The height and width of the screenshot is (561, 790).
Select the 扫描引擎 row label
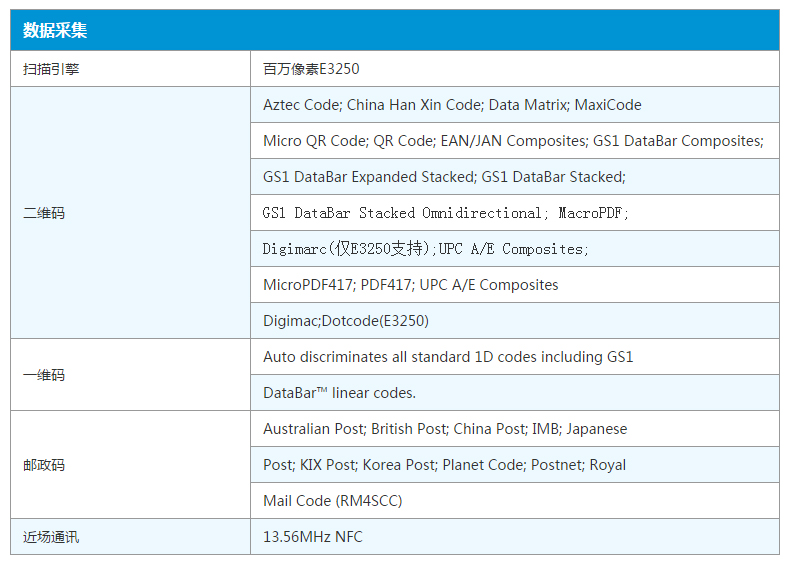pyautogui.click(x=130, y=69)
